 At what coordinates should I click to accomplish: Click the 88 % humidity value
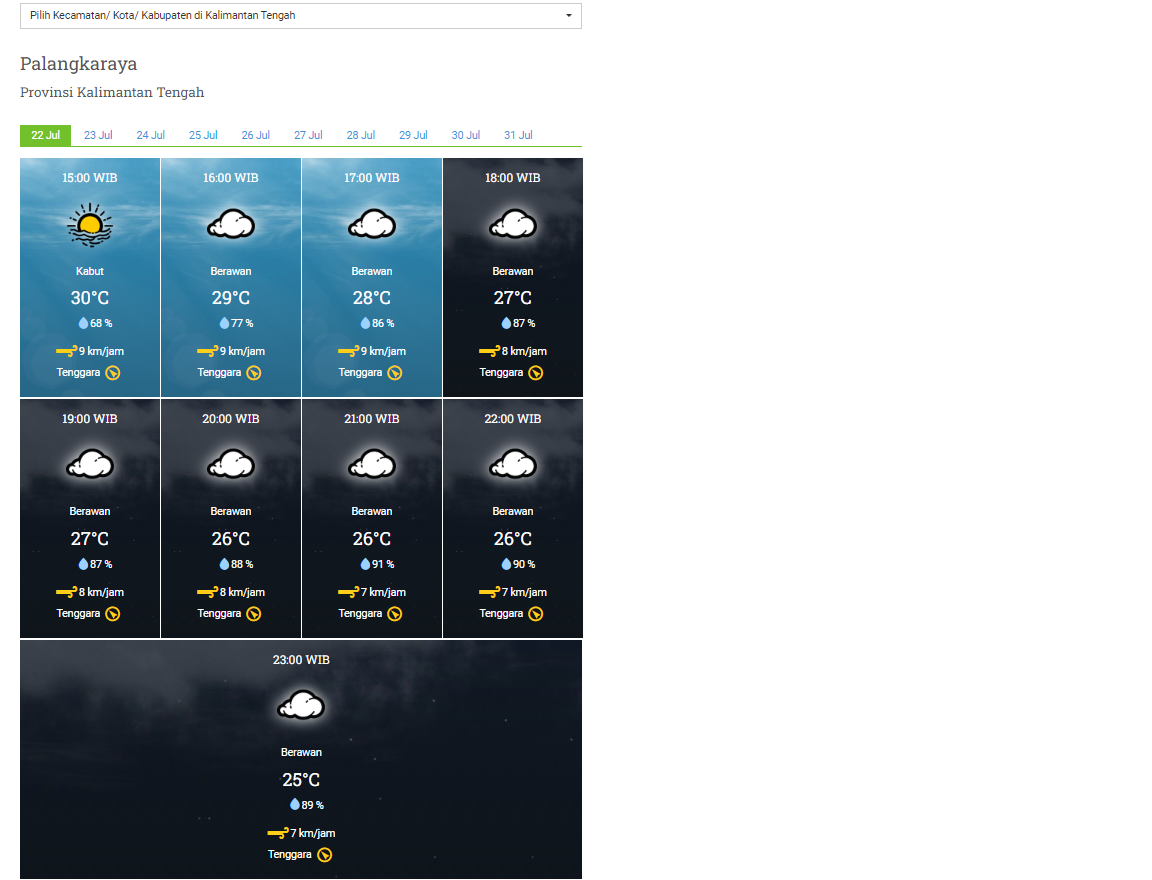(x=242, y=564)
